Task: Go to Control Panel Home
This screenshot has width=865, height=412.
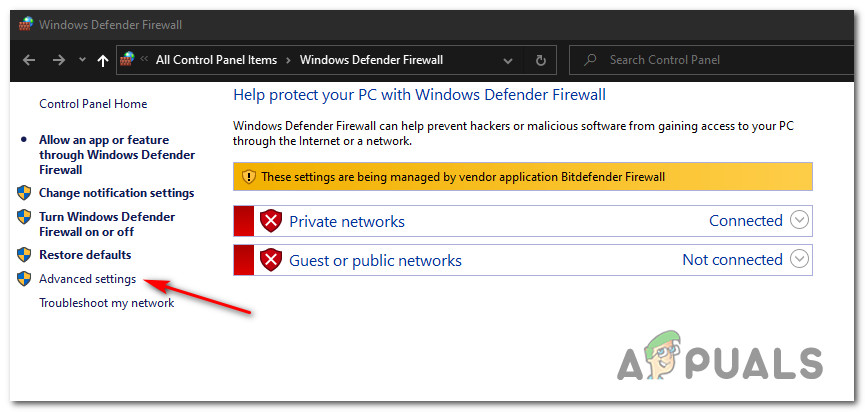Action: click(93, 104)
